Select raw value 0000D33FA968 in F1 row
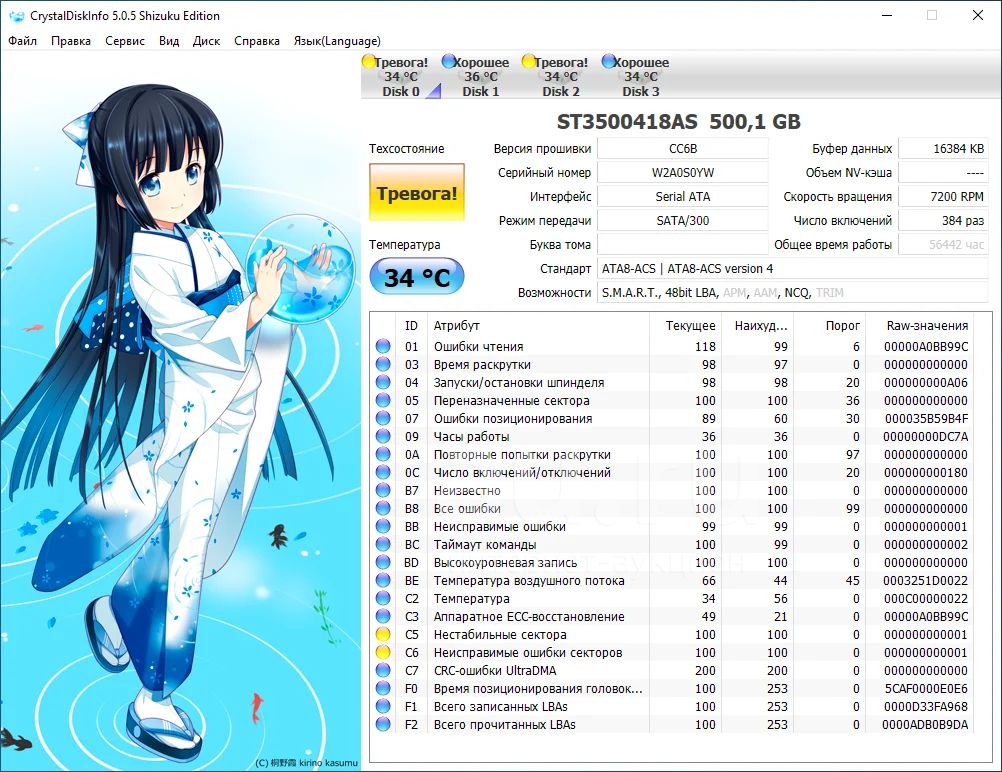 coord(926,706)
